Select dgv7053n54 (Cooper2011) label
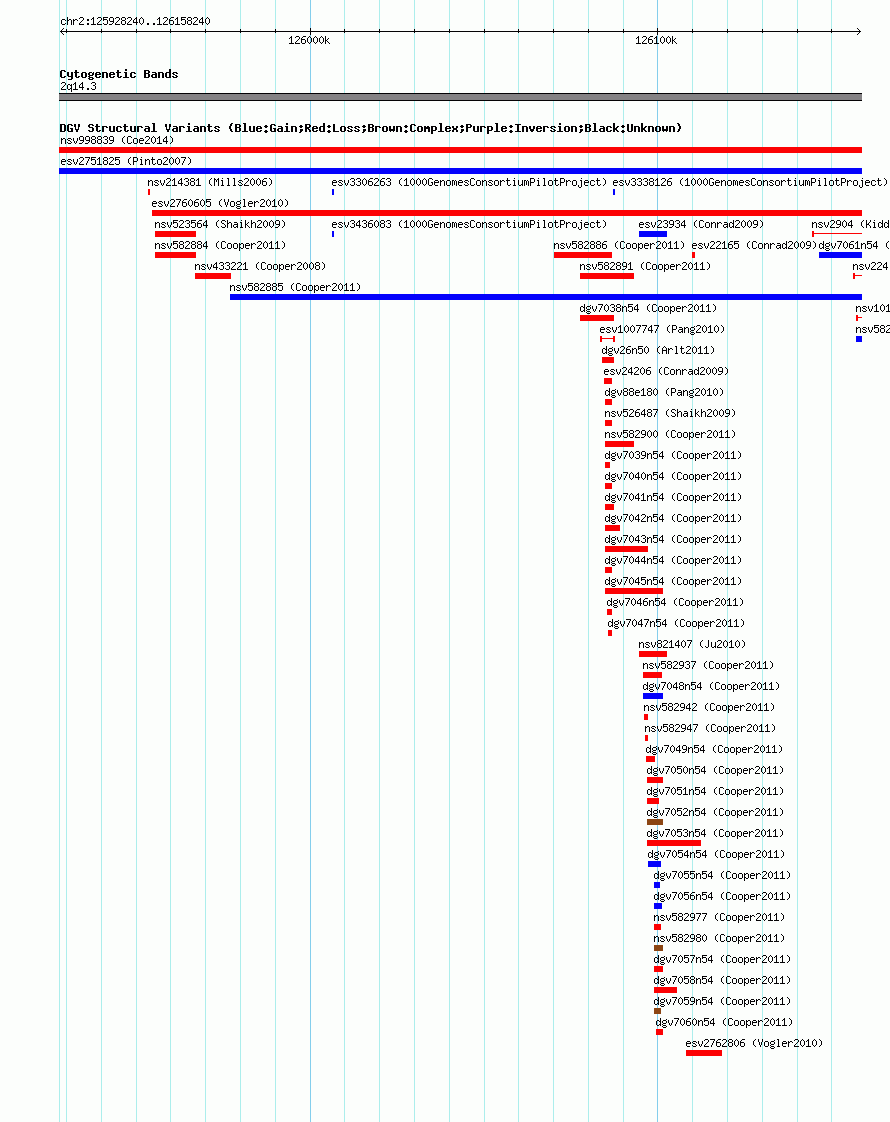This screenshot has height=1122, width=890. (715, 833)
